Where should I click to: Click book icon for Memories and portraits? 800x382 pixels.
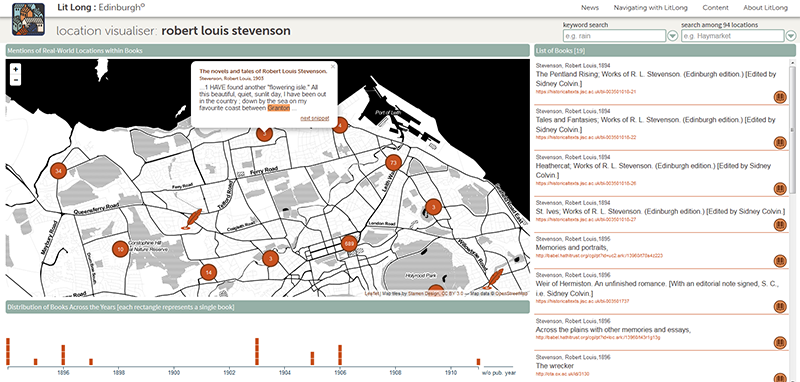pos(780,262)
